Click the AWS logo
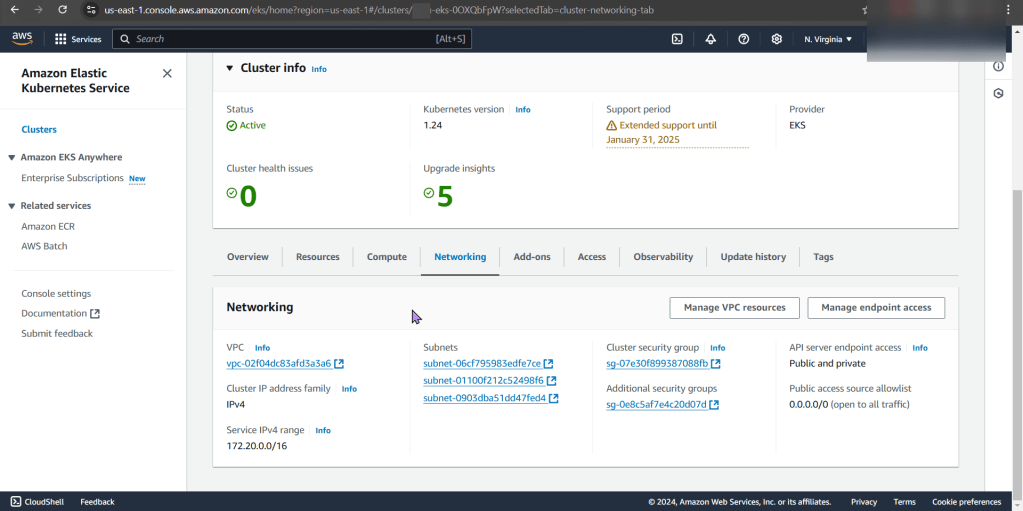The height and width of the screenshot is (511, 1023). (22, 39)
